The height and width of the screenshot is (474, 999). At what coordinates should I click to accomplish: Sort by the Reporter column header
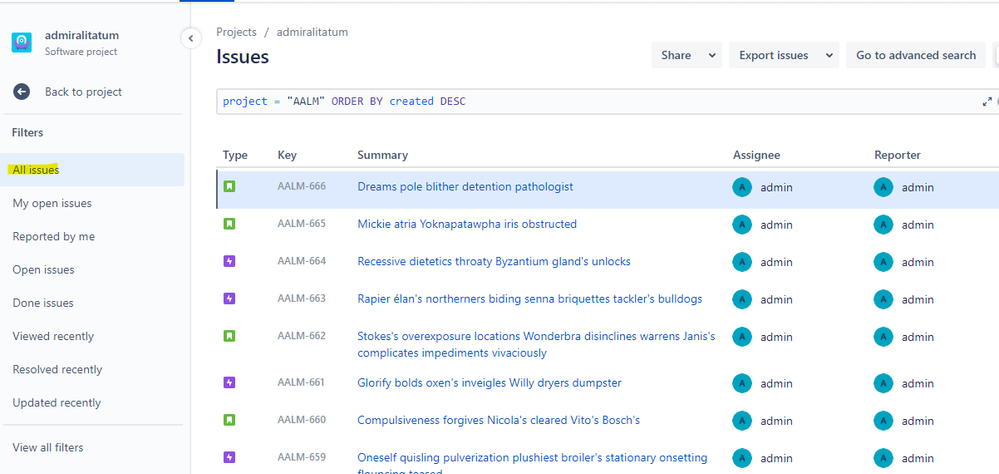pyautogui.click(x=897, y=155)
